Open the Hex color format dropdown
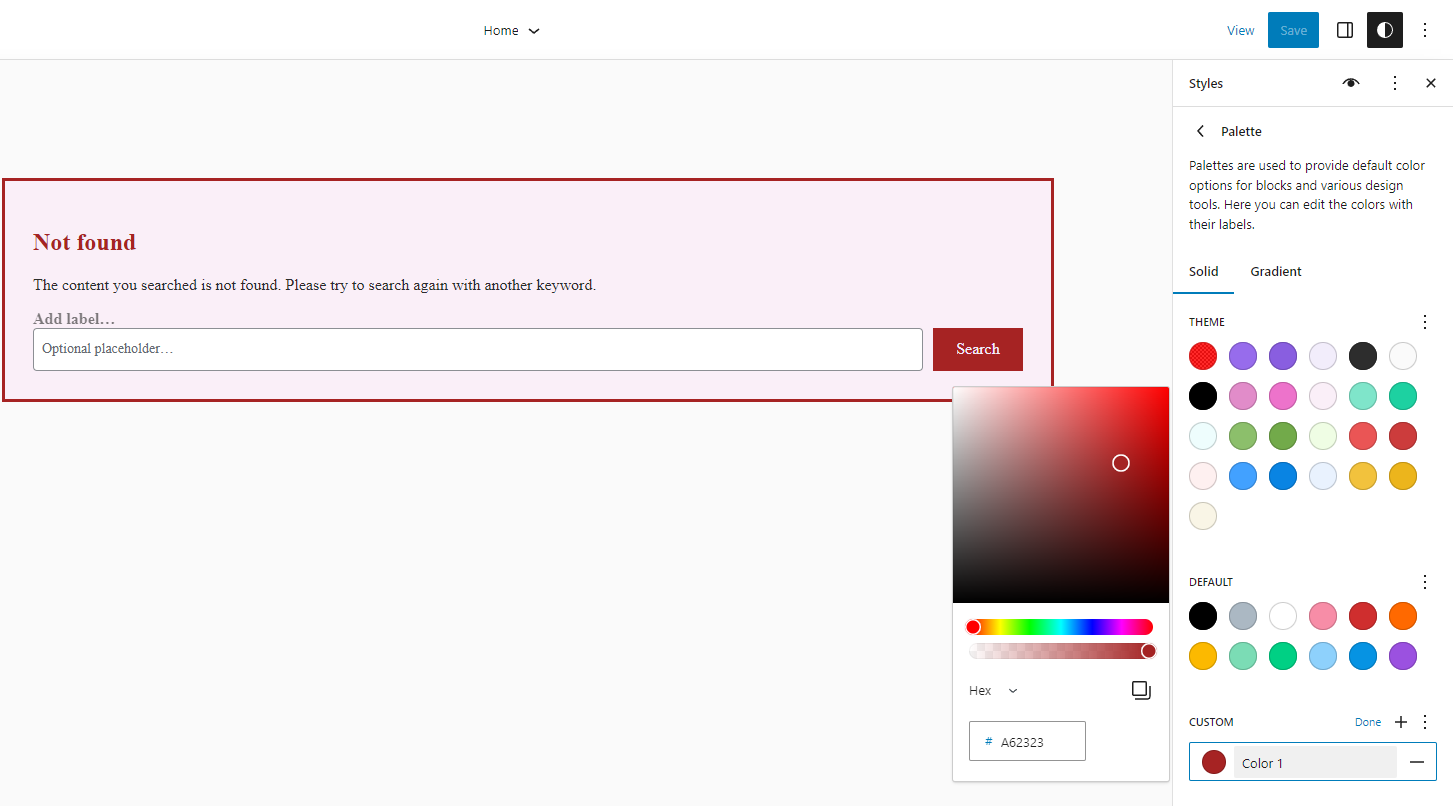 tap(992, 690)
